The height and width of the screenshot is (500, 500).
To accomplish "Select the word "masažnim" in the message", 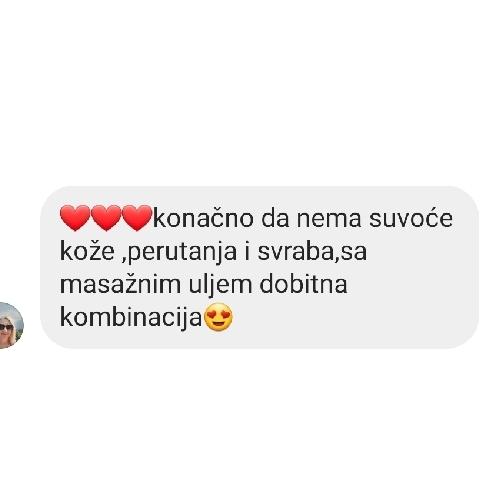I will click(120, 284).
